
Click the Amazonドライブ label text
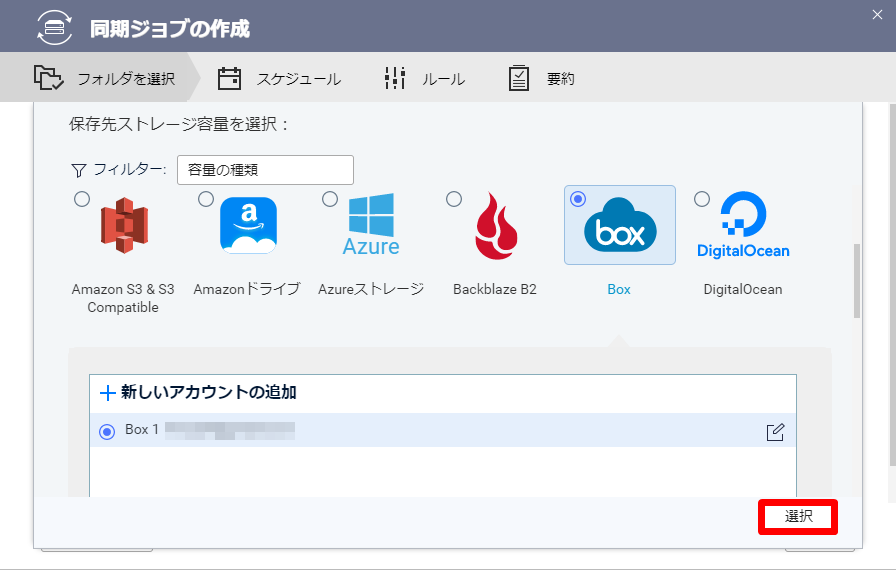(247, 289)
